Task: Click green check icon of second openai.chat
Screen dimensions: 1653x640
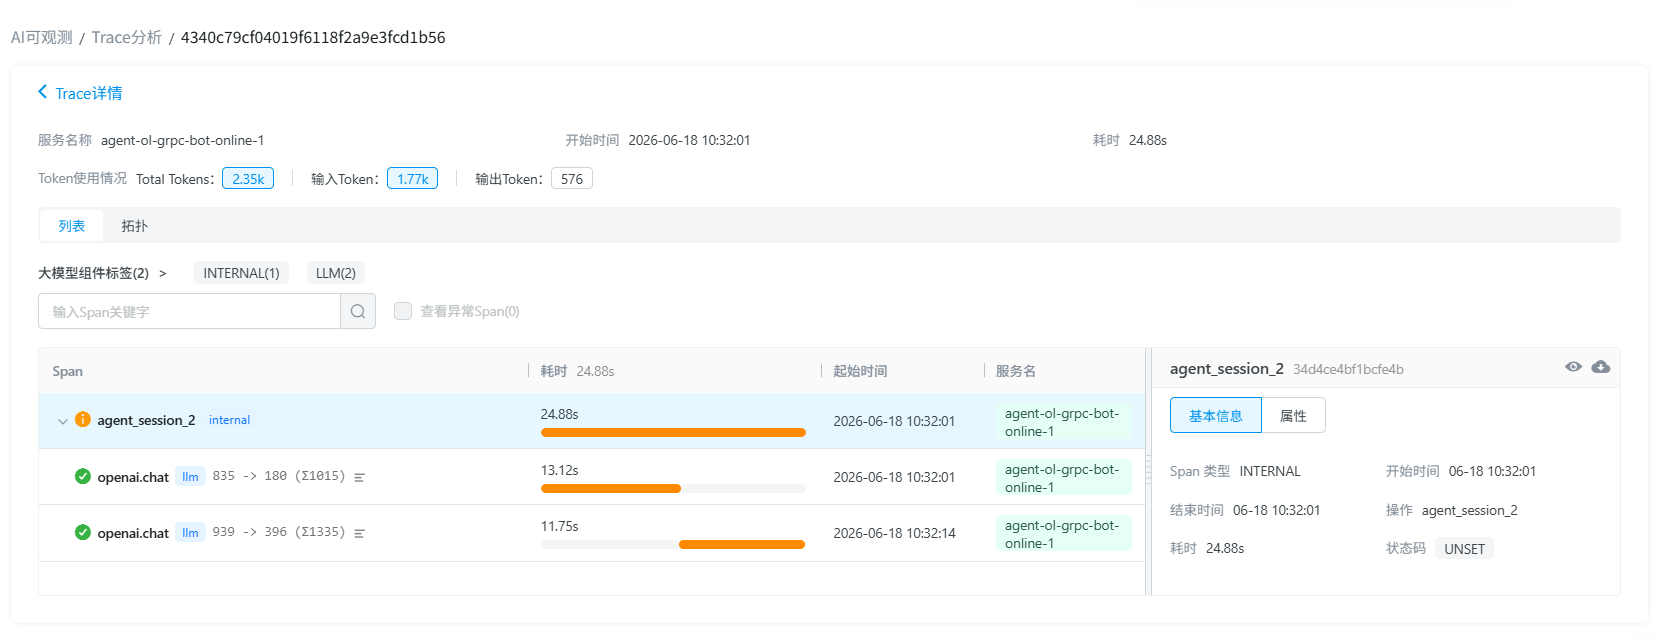Action: 83,532
